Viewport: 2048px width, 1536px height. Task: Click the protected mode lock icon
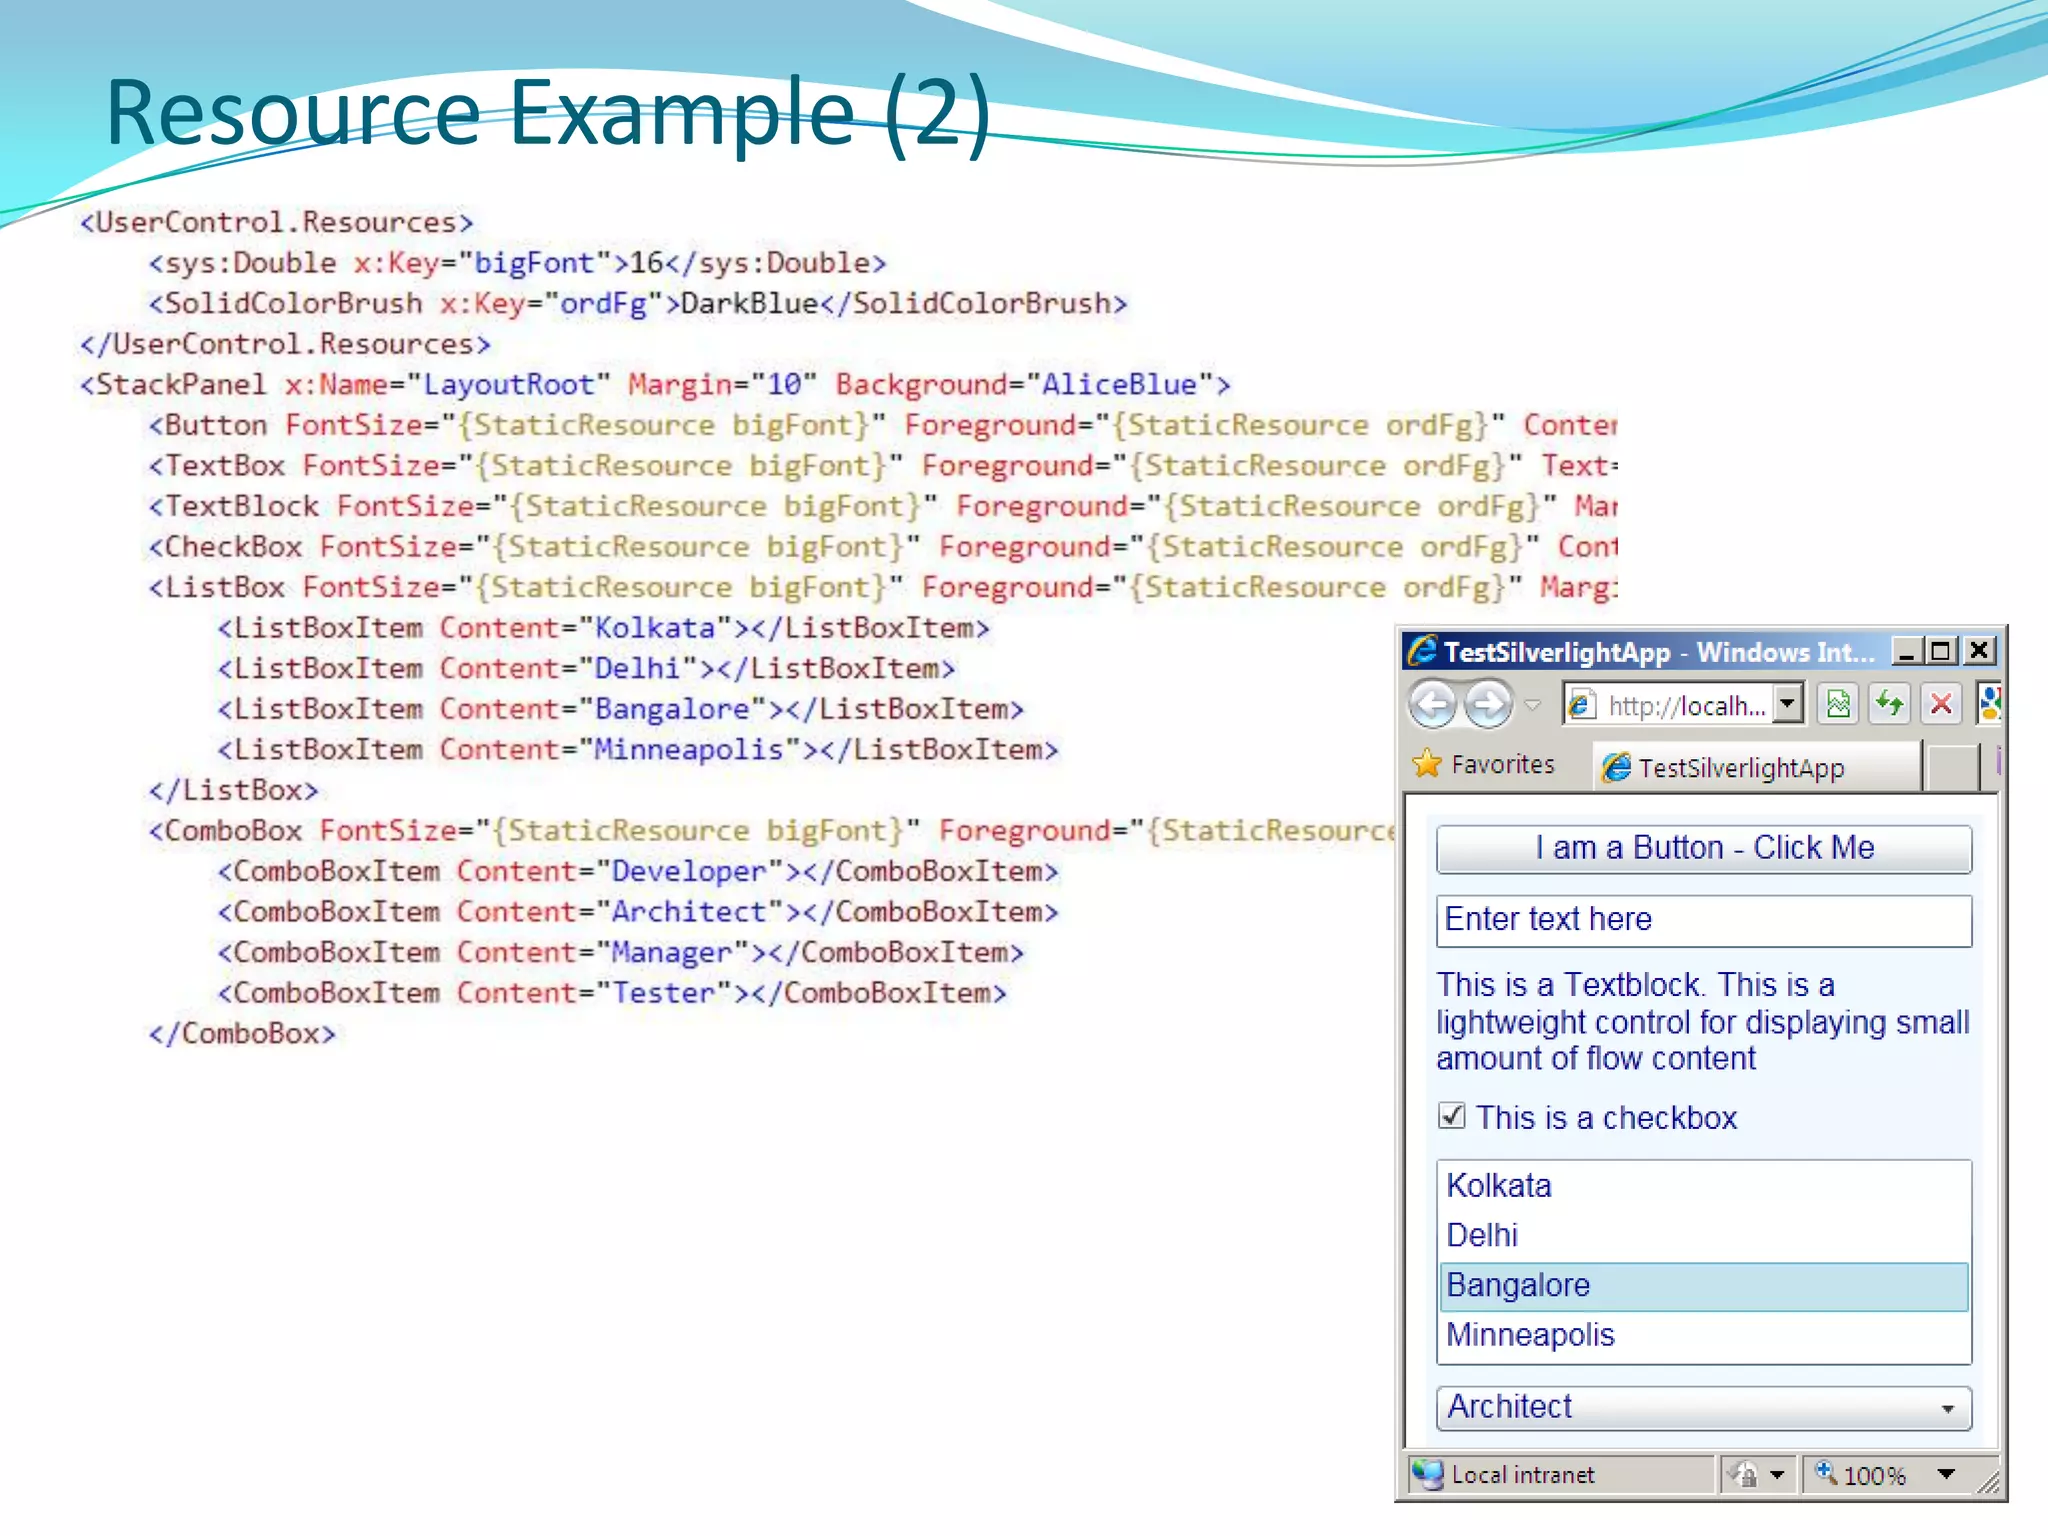pos(1743,1475)
